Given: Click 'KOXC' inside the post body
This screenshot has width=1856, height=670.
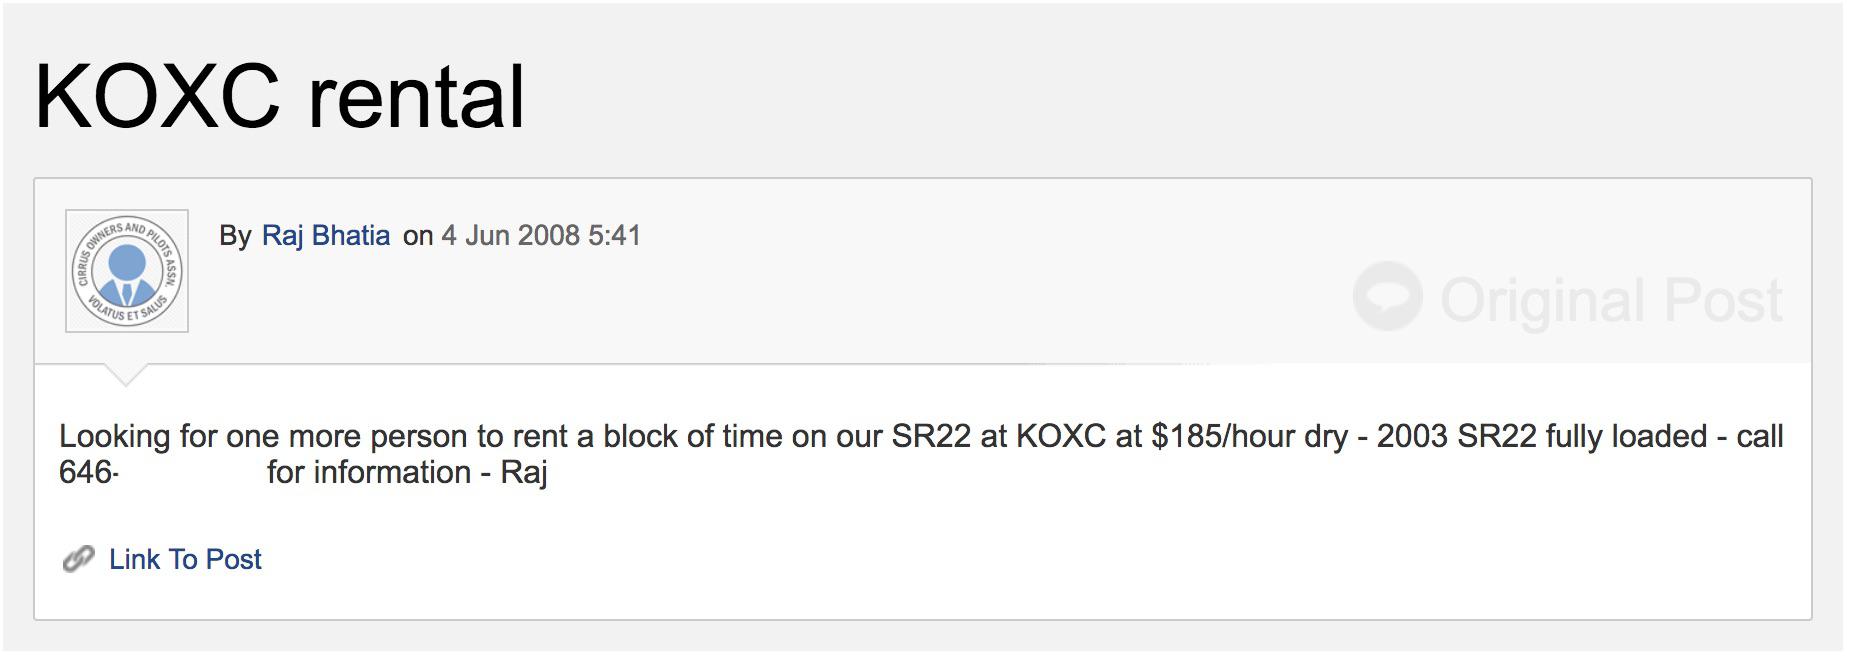Looking at the screenshot, I should point(1060,437).
